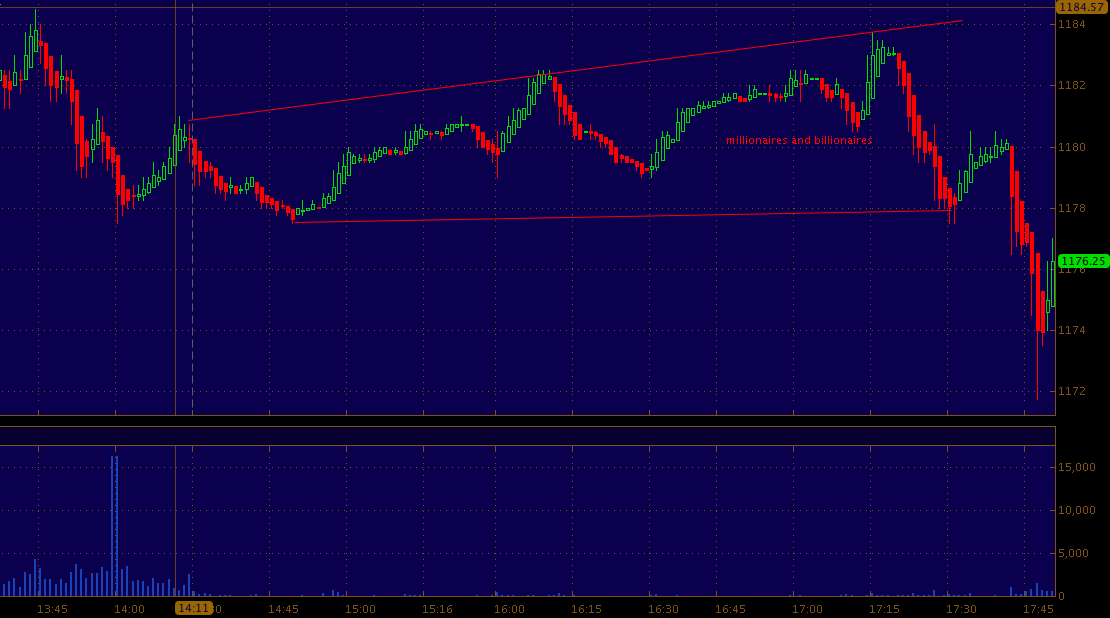Click the 16:30 time axis label
The height and width of the screenshot is (618, 1110).
coord(663,610)
